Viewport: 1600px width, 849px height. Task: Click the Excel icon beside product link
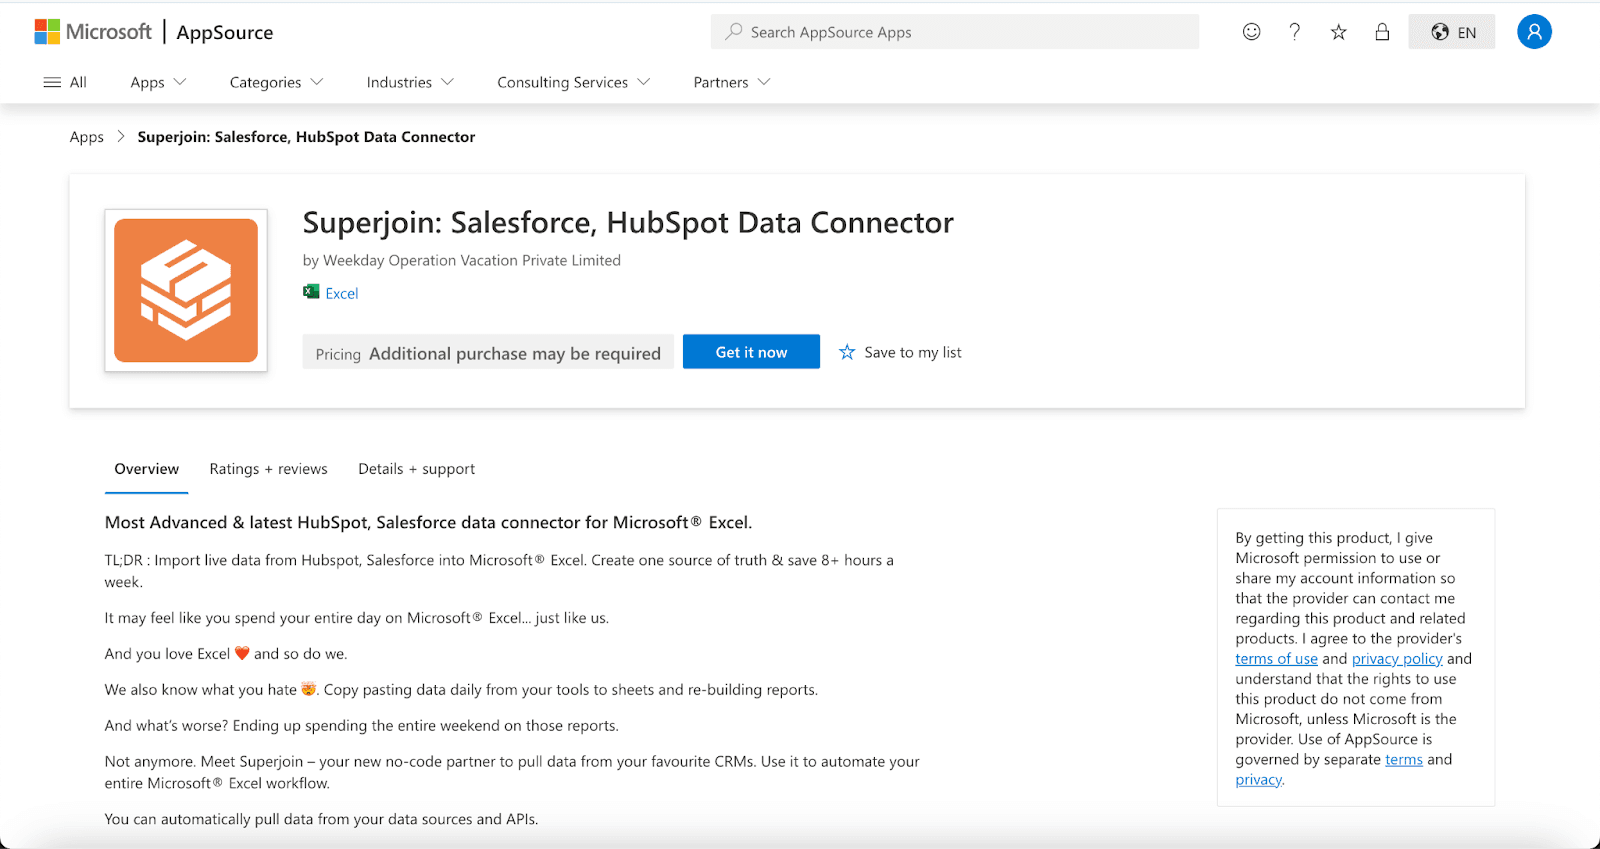(311, 292)
